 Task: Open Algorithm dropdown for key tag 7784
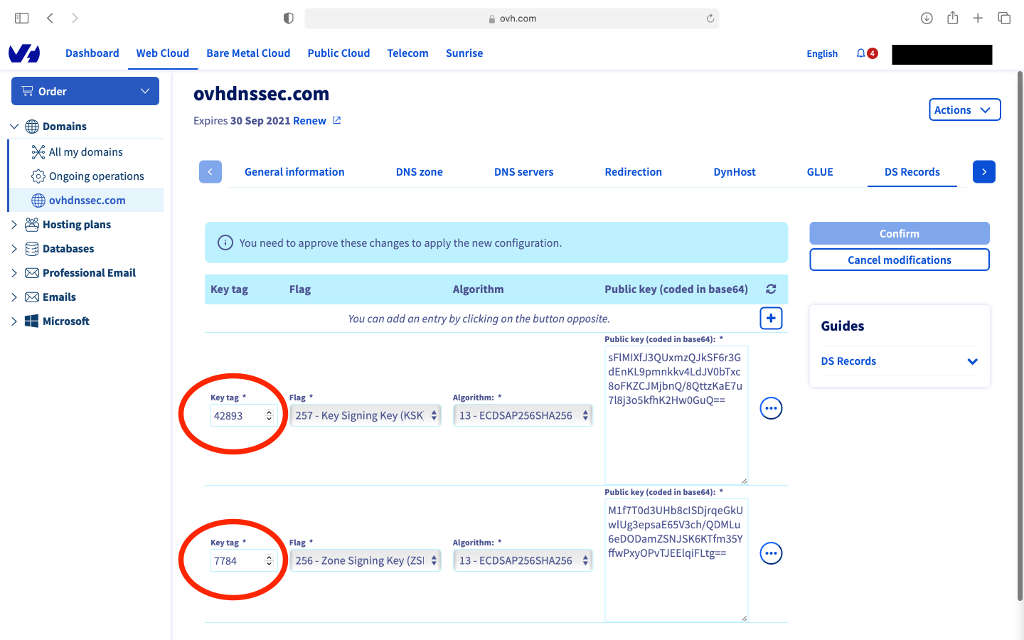(522, 560)
